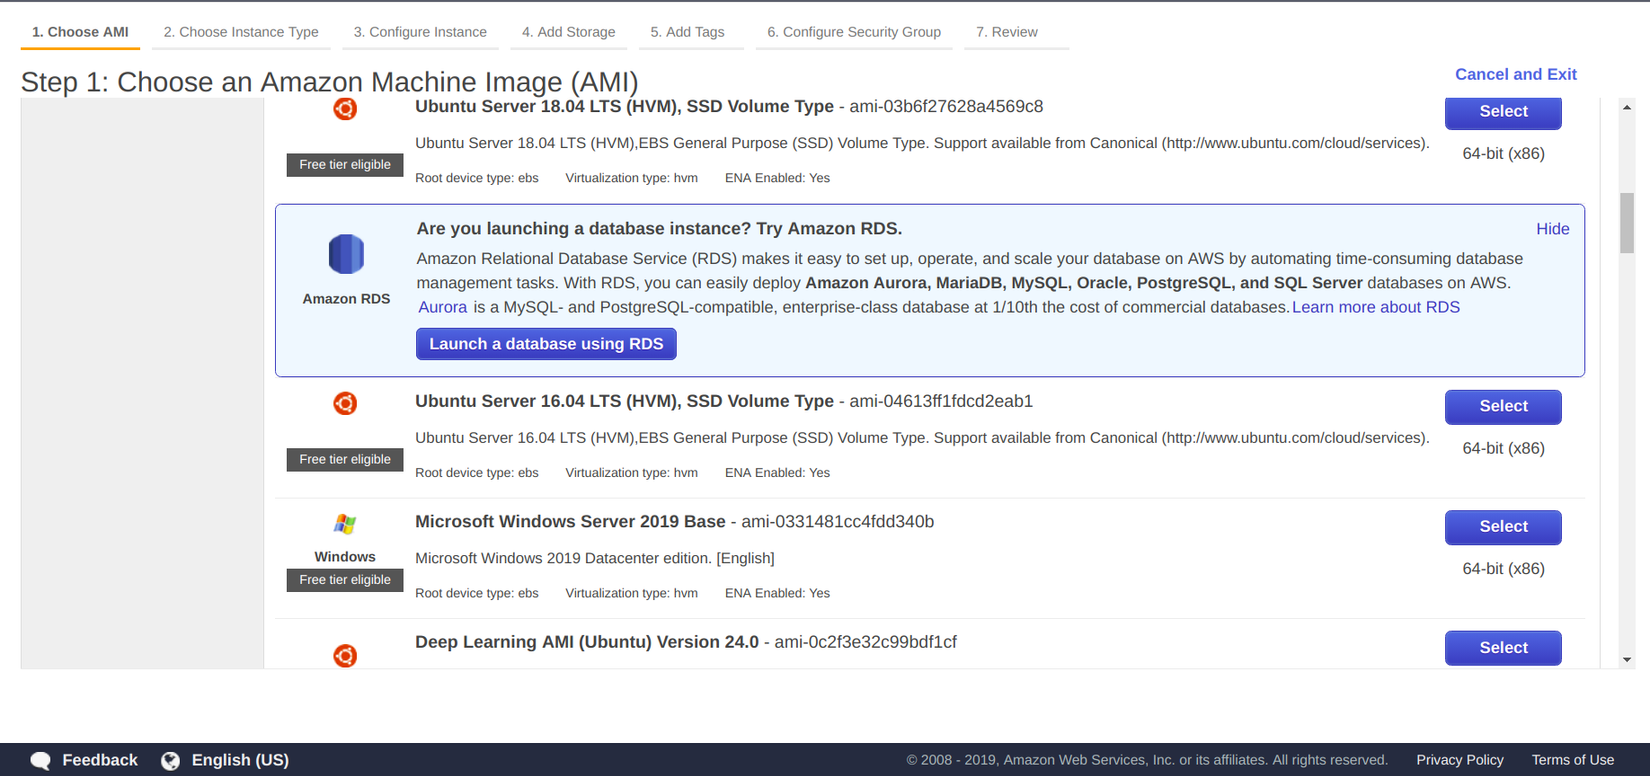Click Deep Learning AMI (Ubuntu) Version 24.0 title

pos(587,642)
